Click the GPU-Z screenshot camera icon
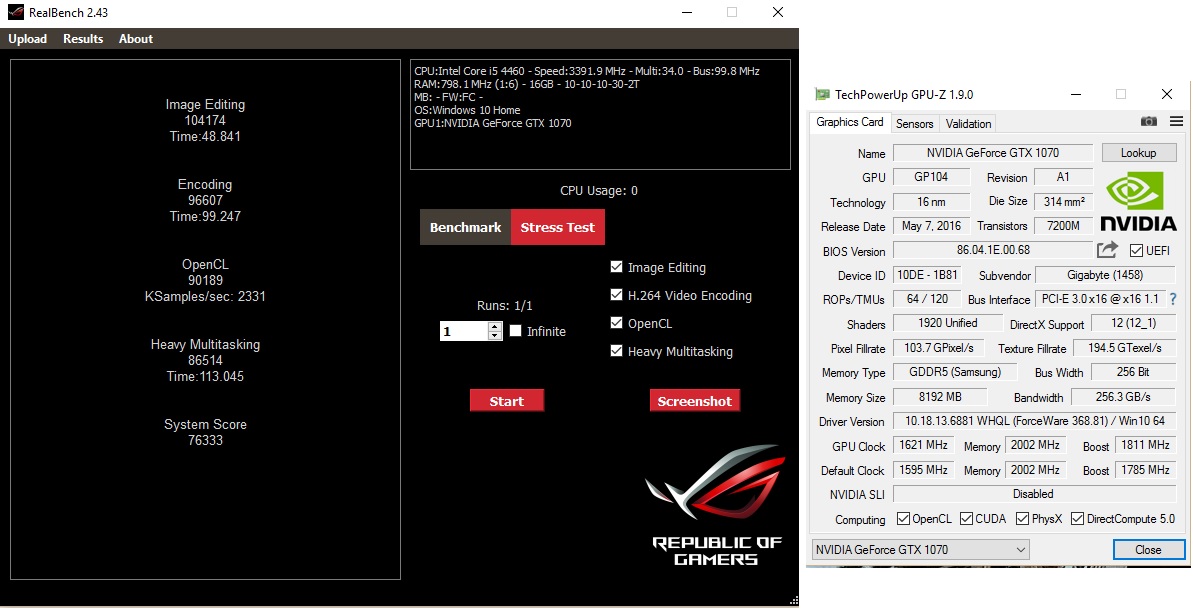Image resolution: width=1193 pixels, height=611 pixels. click(x=1149, y=122)
